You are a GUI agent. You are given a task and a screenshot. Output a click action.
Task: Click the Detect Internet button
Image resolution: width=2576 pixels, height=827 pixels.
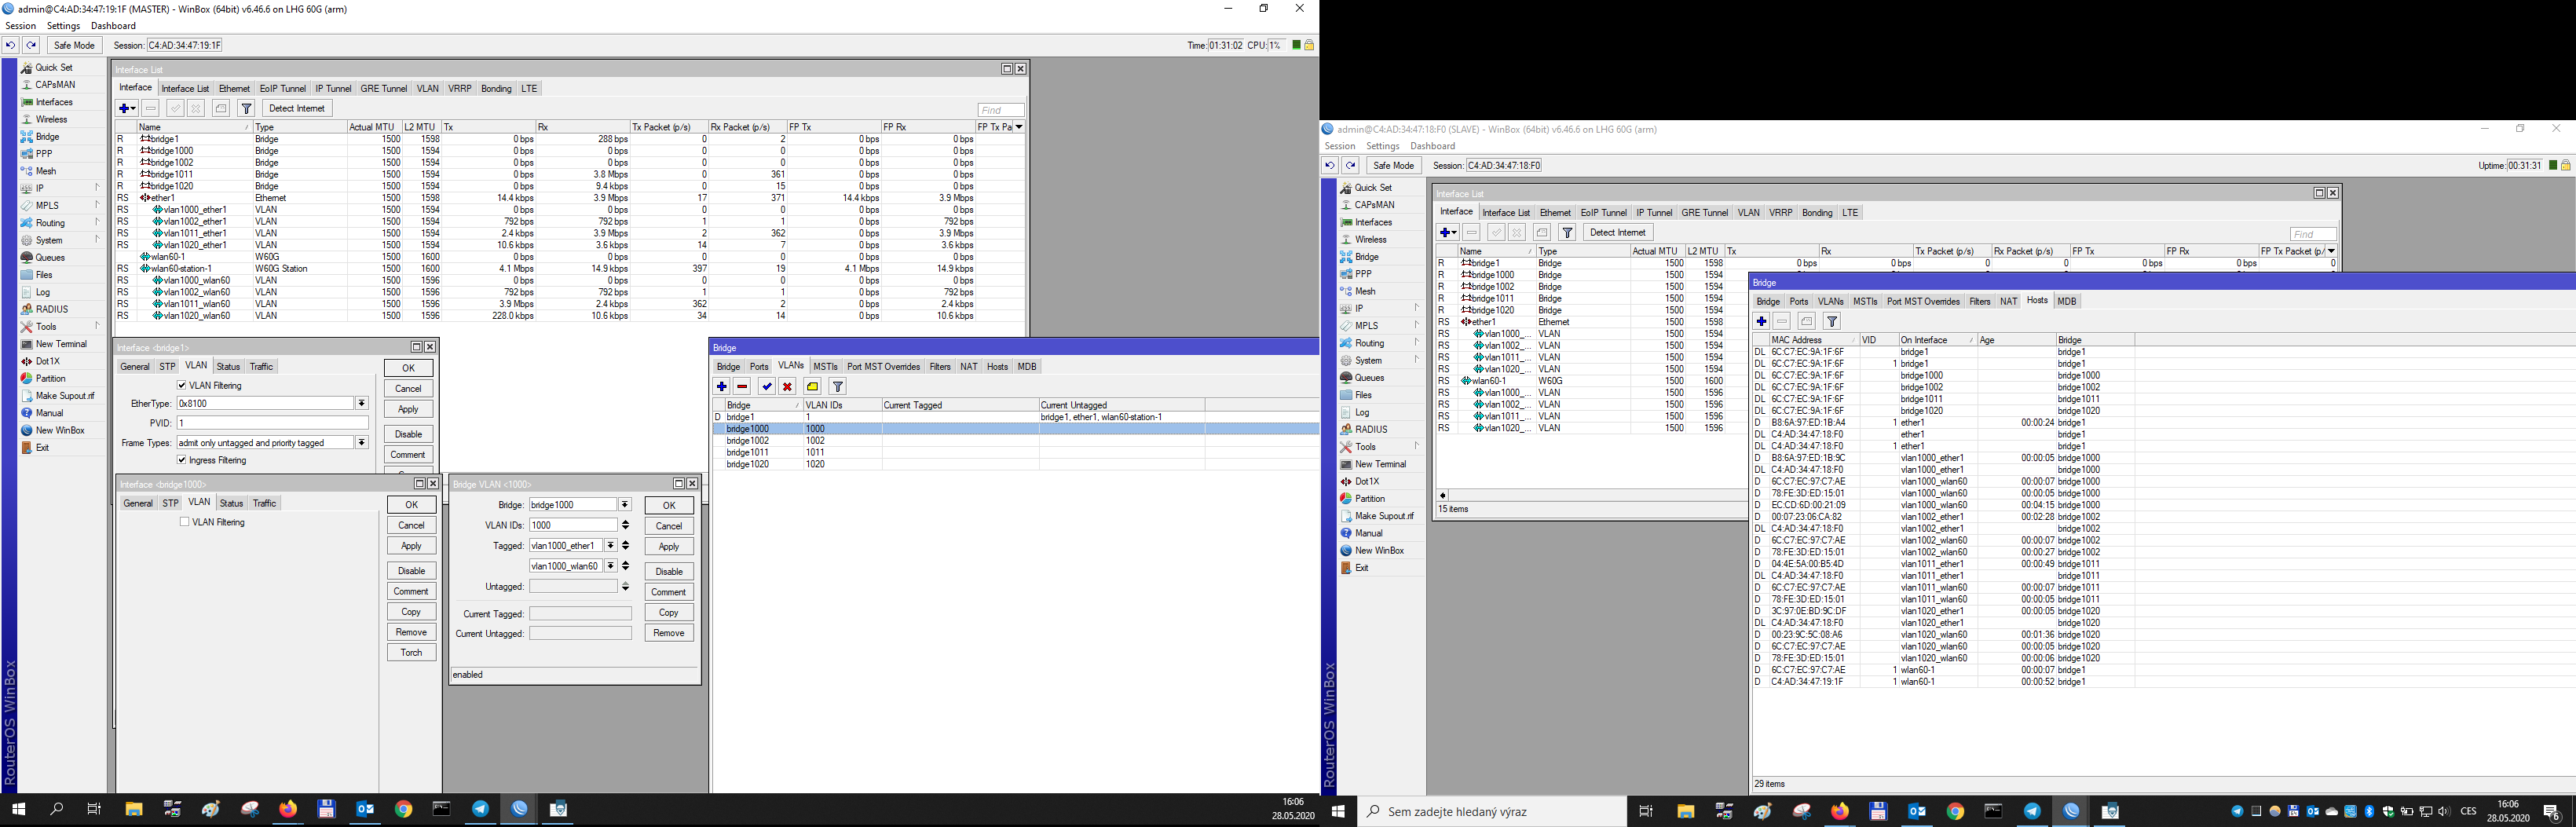coord(297,108)
